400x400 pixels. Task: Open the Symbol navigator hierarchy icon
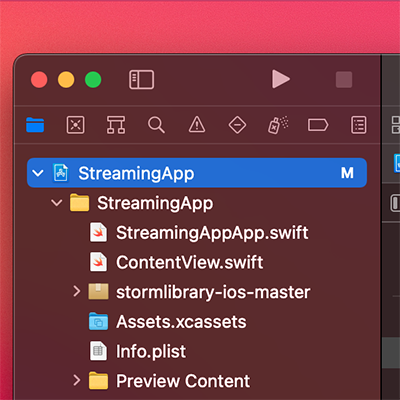tap(116, 125)
